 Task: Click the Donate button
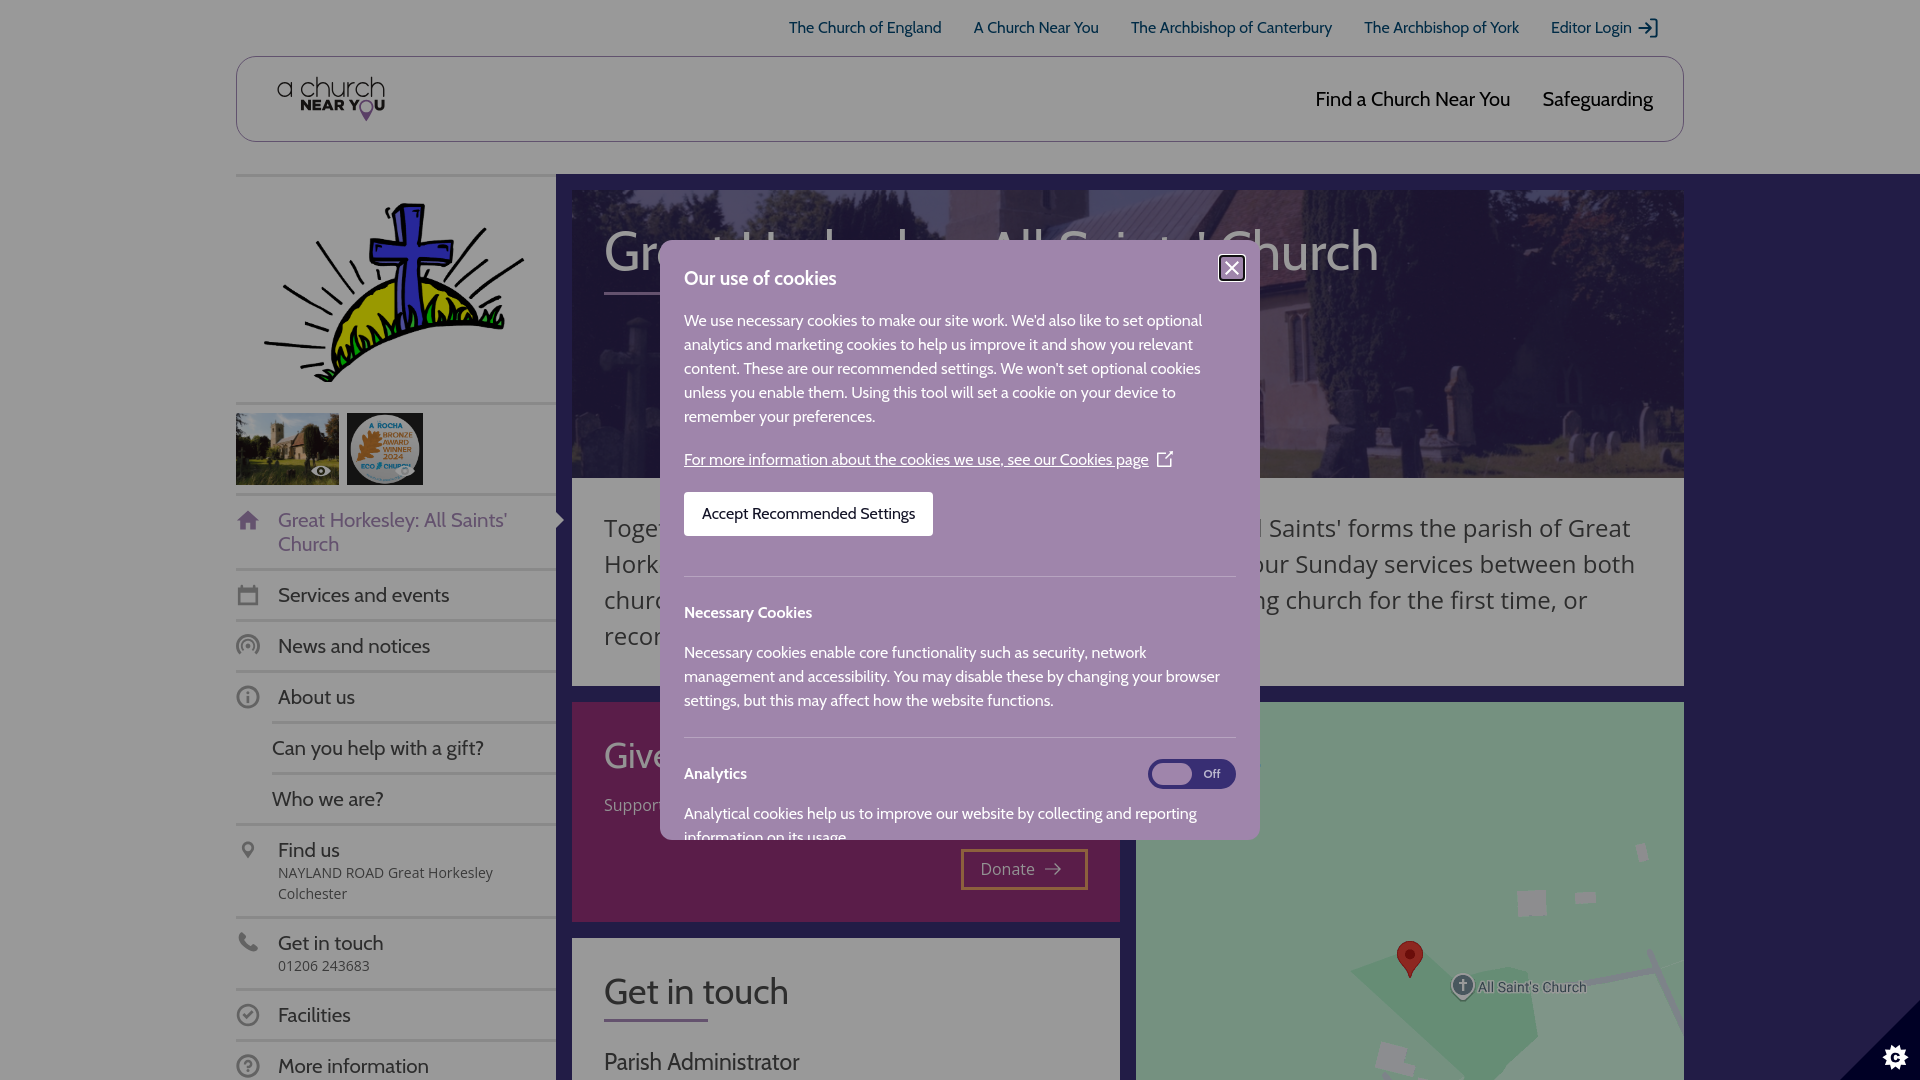1024,870
